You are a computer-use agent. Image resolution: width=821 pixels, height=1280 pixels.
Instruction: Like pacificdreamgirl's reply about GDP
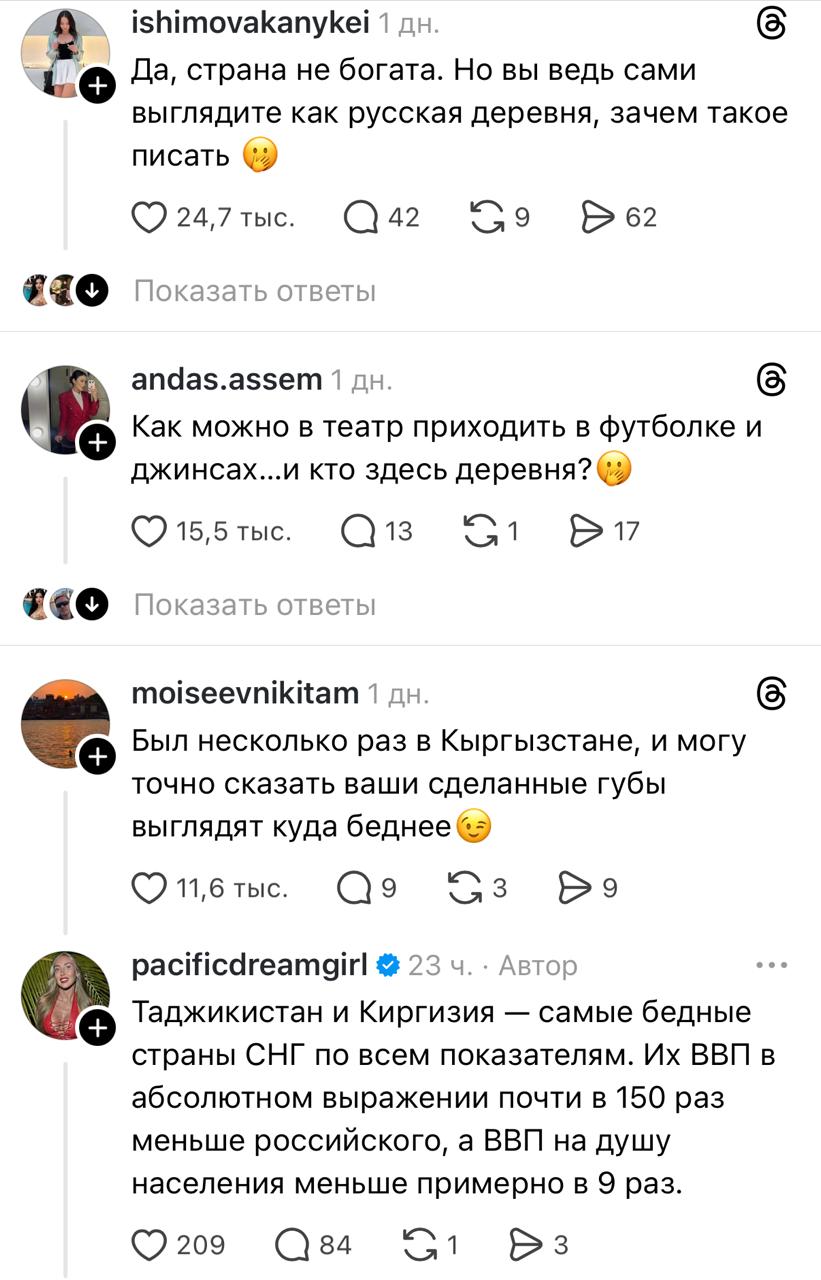tap(149, 1245)
